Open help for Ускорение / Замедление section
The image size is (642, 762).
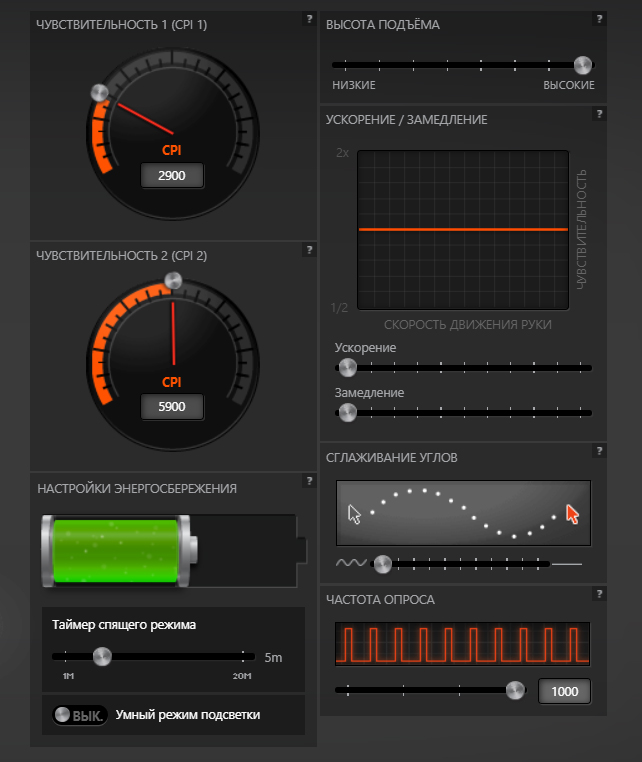point(599,114)
